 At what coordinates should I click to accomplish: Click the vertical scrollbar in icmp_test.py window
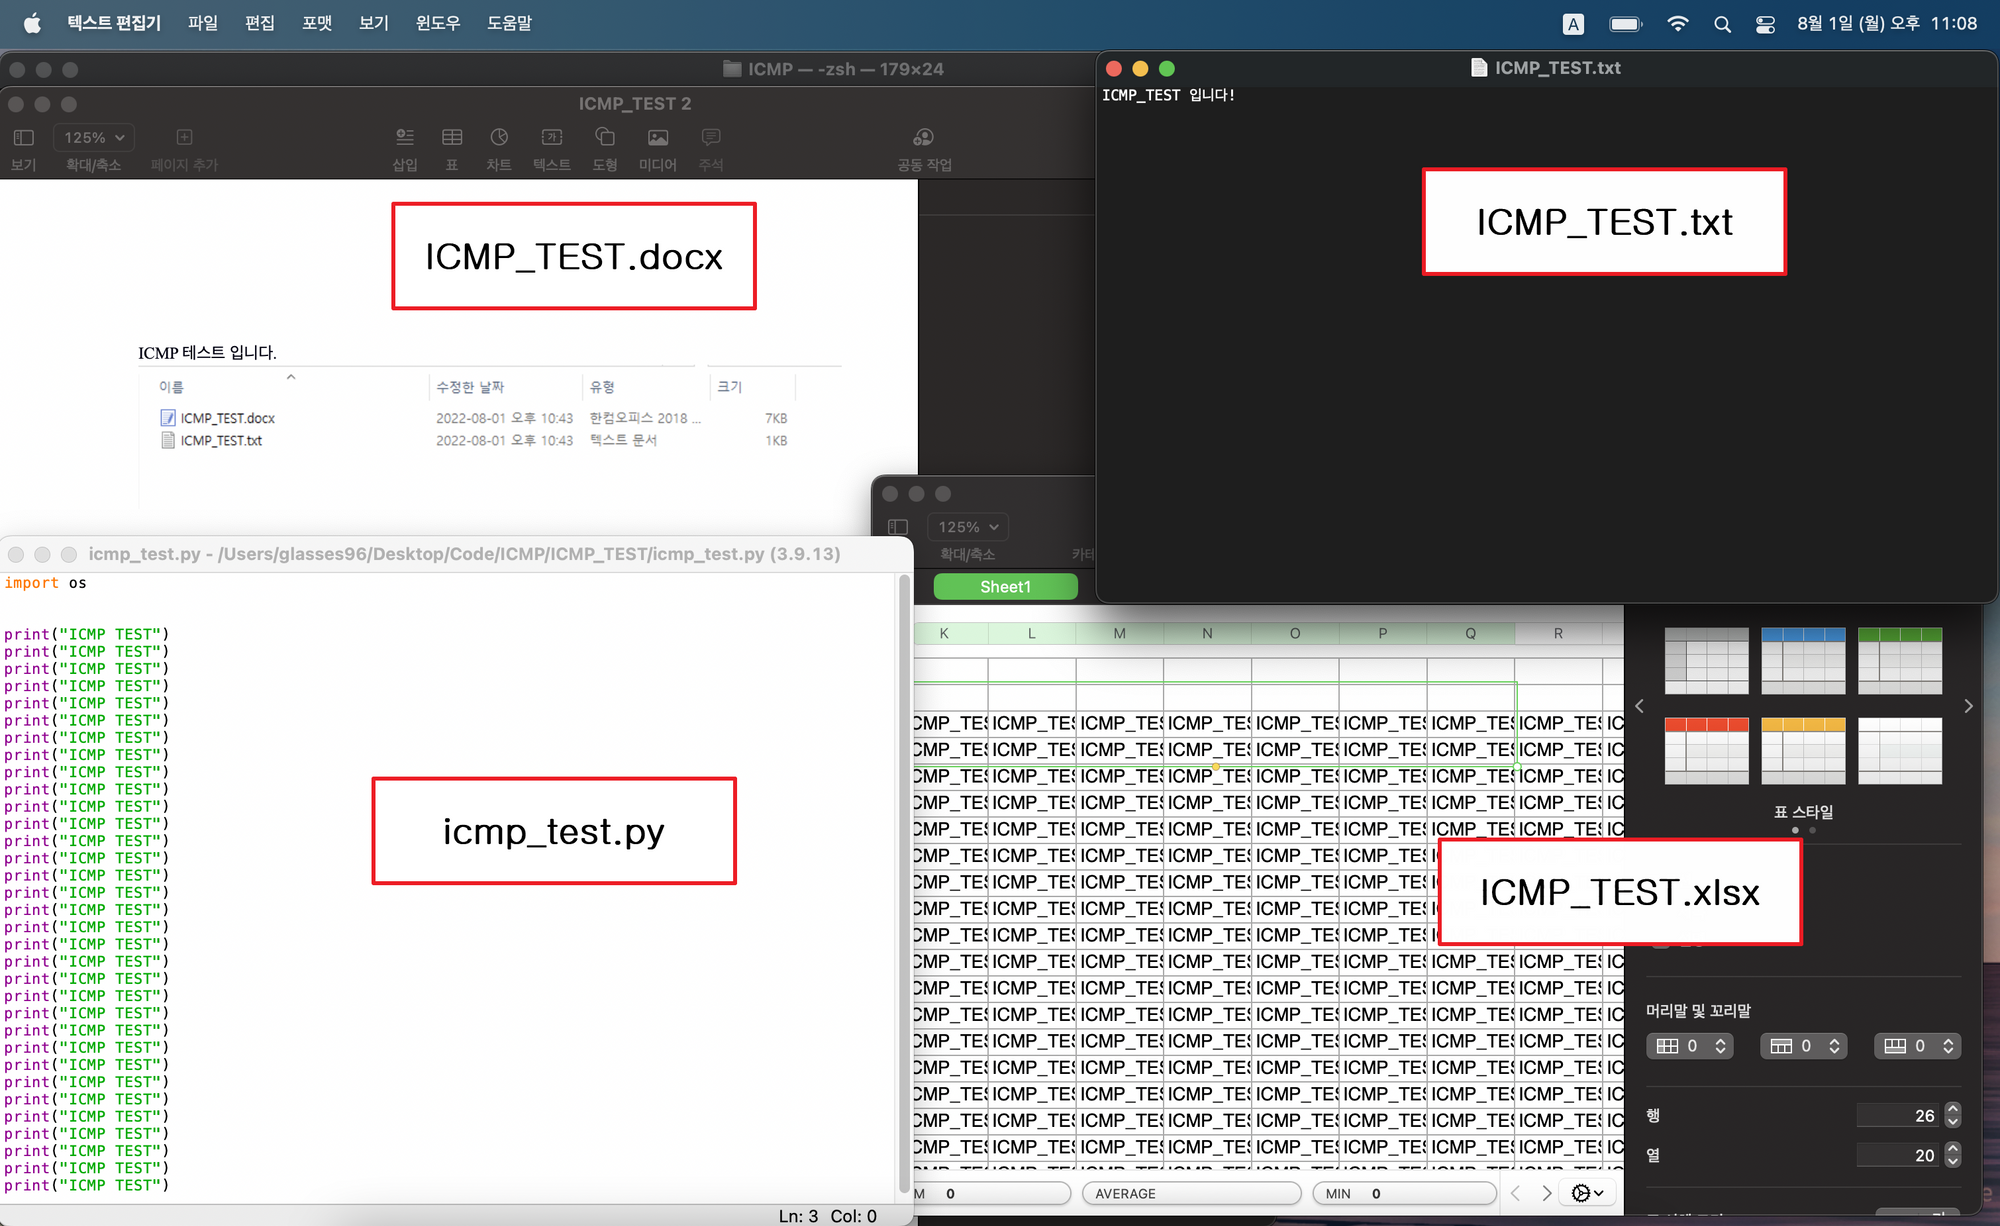click(x=905, y=885)
